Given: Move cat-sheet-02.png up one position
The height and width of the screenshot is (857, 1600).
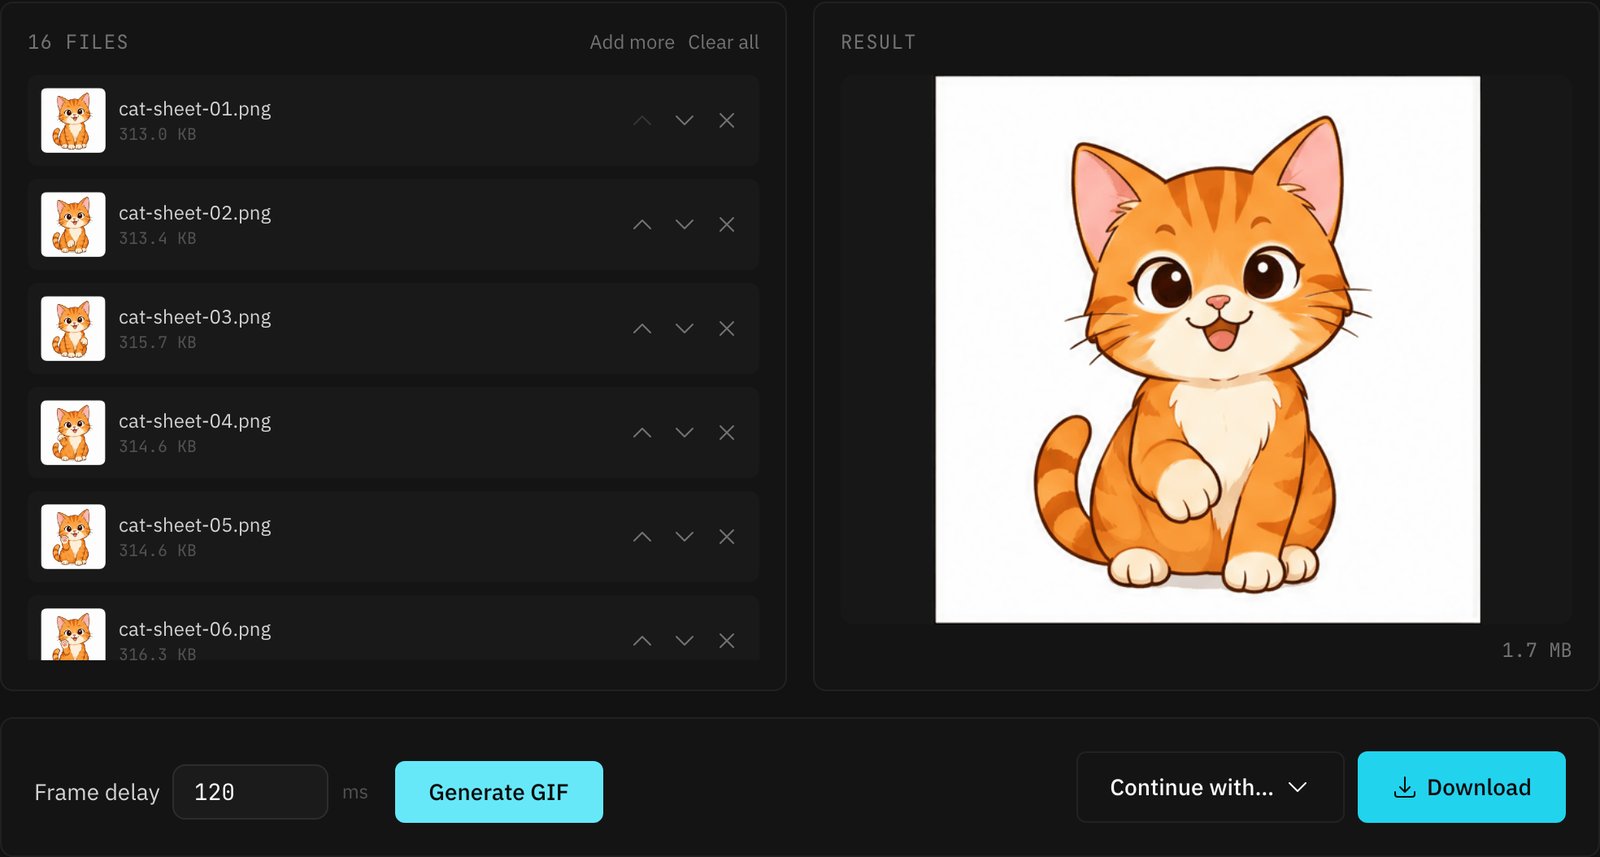Looking at the screenshot, I should coord(642,224).
